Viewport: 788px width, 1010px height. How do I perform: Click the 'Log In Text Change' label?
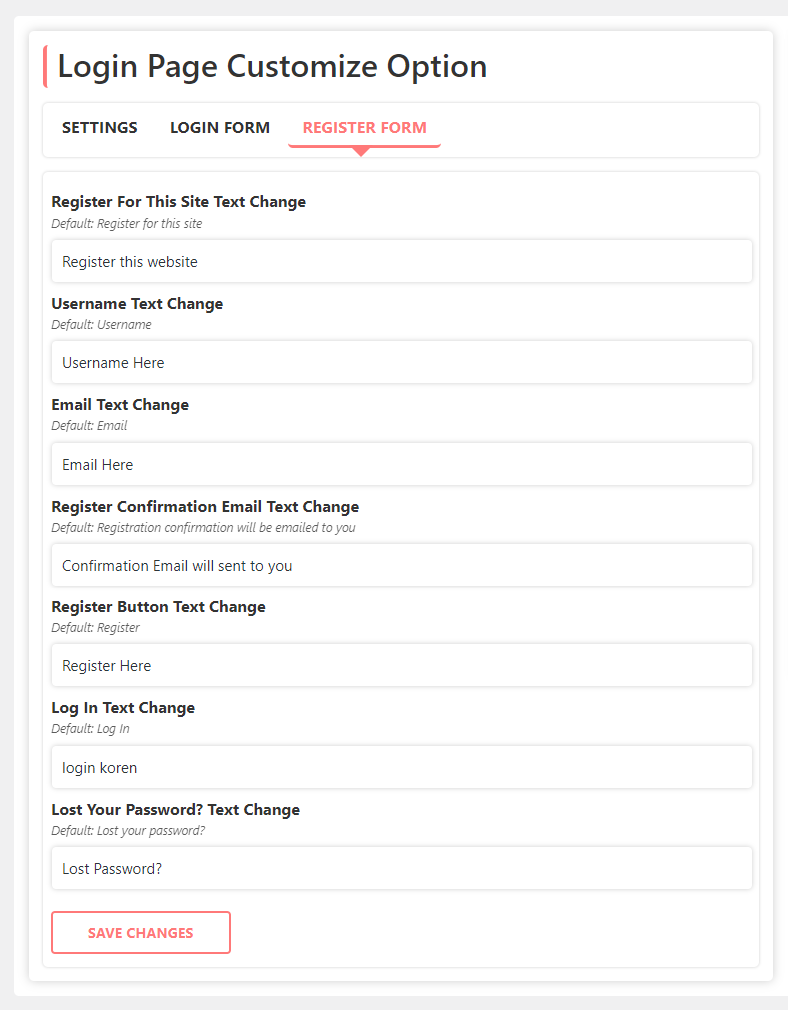[x=123, y=708]
